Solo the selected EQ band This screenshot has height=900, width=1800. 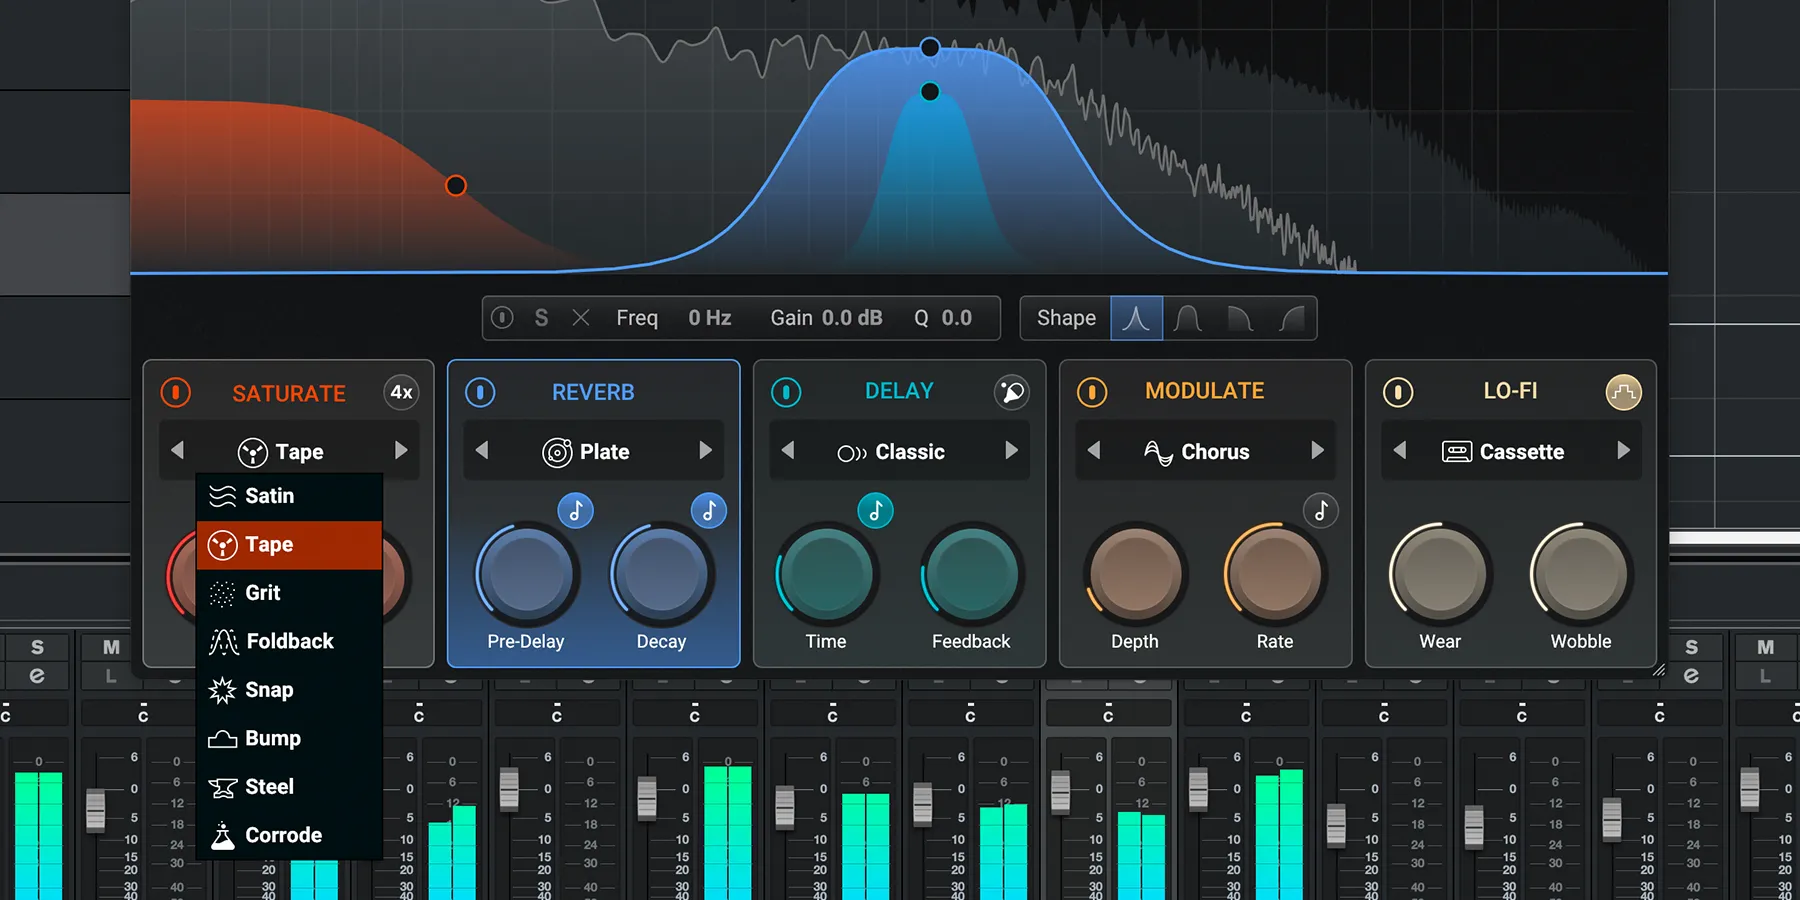(x=541, y=318)
